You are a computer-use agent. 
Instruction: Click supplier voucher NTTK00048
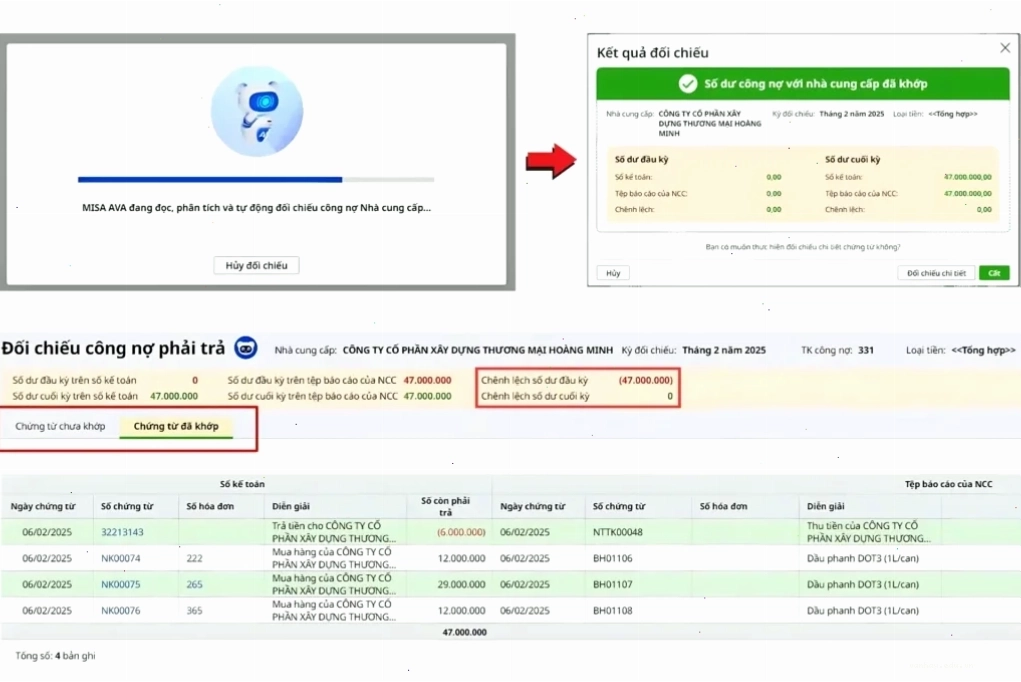618,532
